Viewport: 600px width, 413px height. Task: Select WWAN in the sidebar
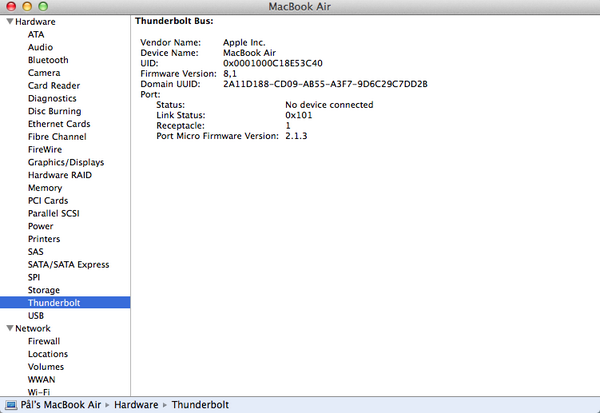click(x=41, y=379)
